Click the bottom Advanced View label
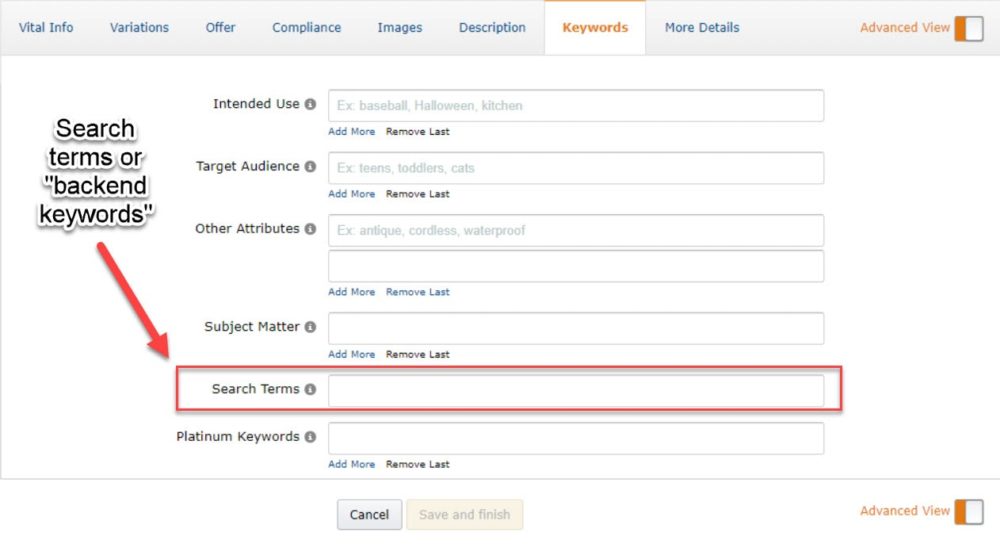1000x548 pixels. click(904, 511)
